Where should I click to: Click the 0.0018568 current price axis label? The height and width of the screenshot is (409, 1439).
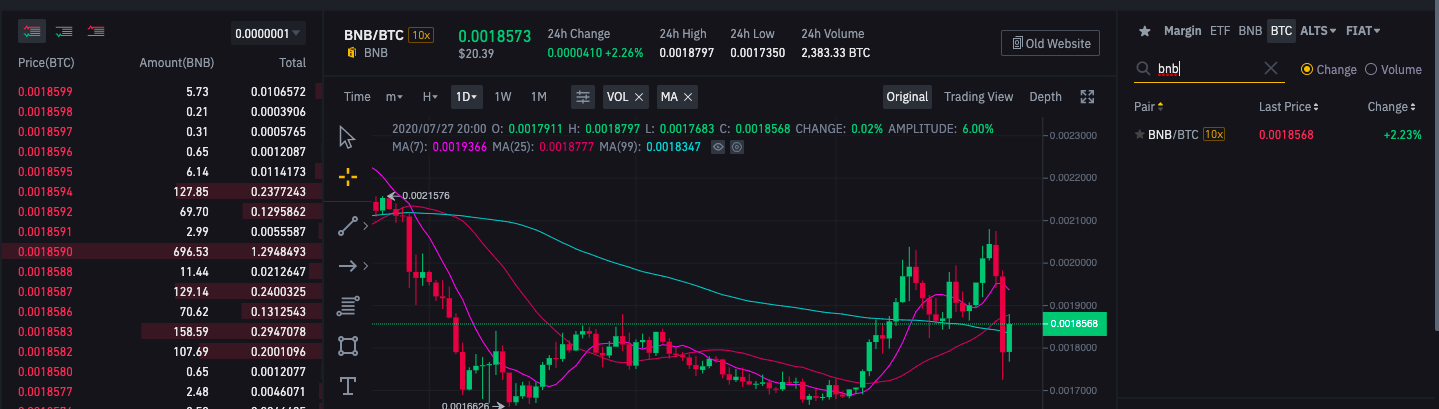tap(1075, 323)
